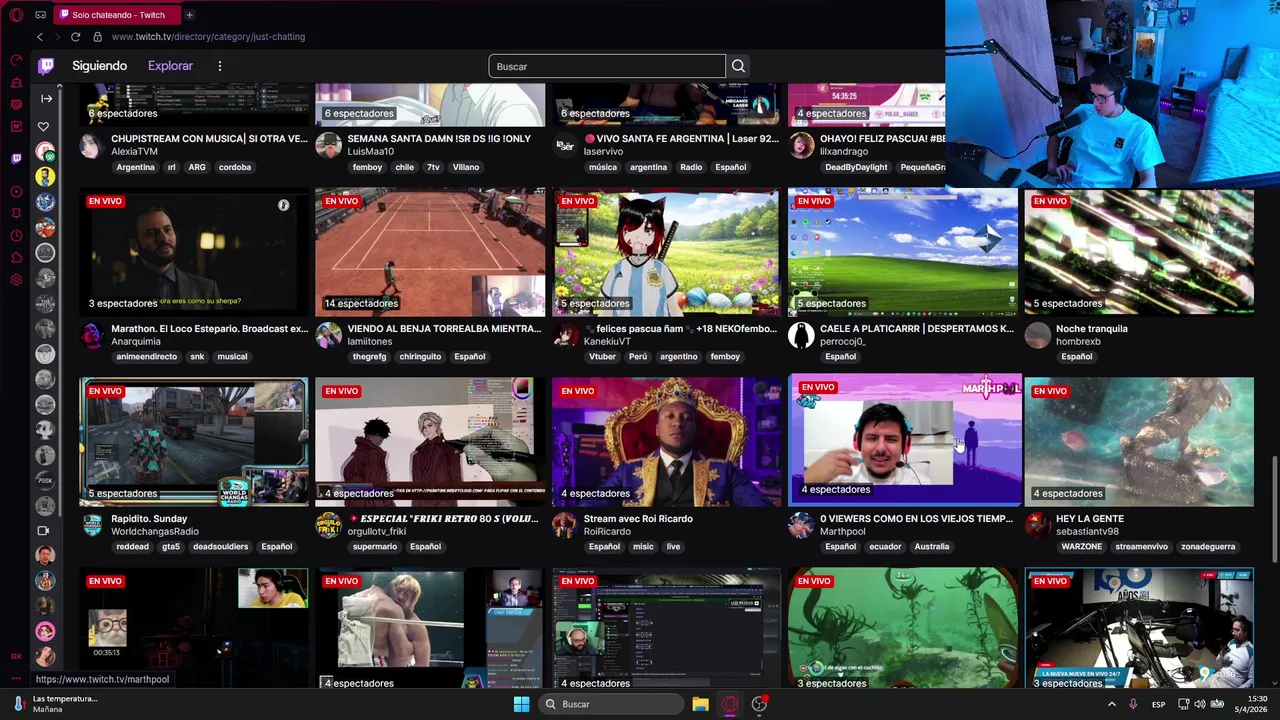
Task: Click the search magnifier button on Twitch
Action: click(738, 66)
